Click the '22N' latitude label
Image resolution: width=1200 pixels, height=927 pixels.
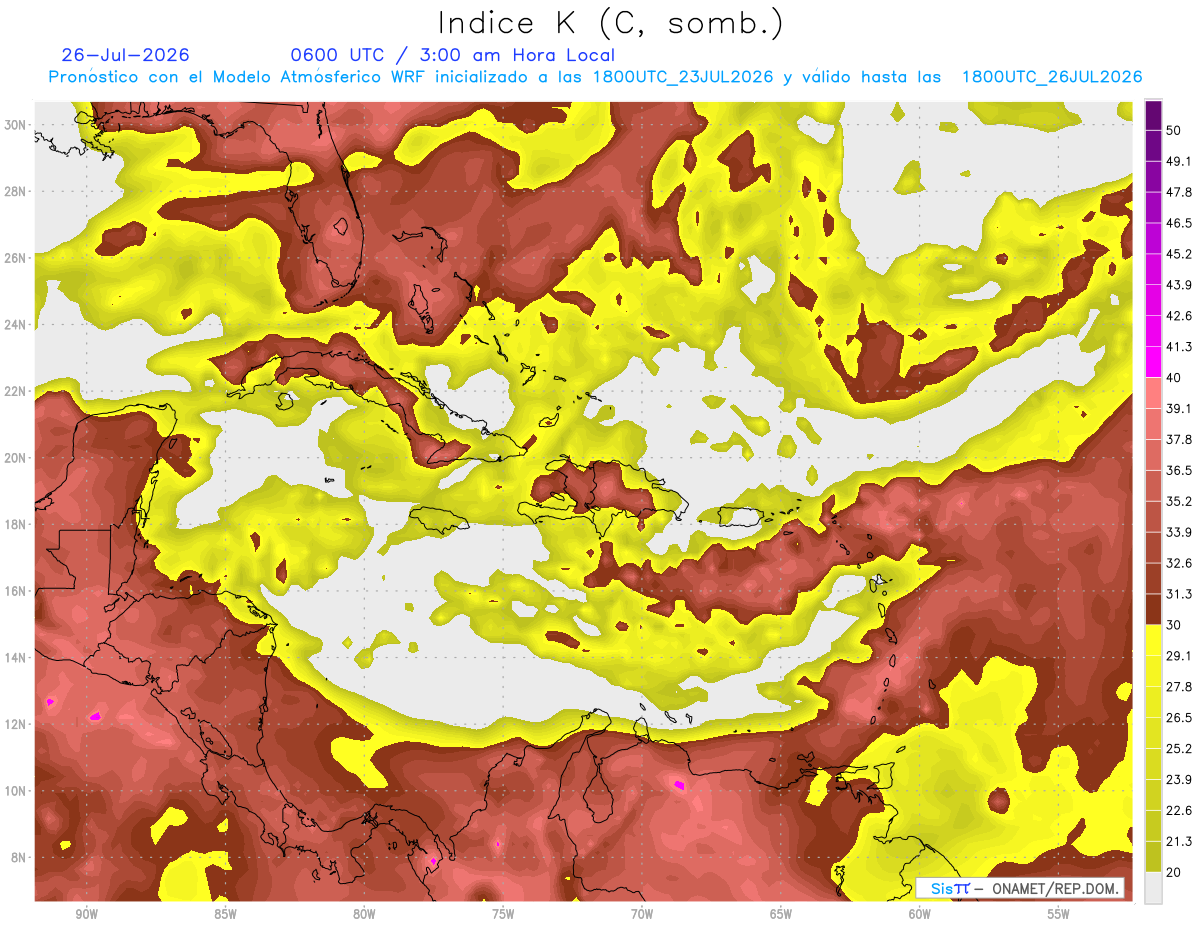point(15,391)
